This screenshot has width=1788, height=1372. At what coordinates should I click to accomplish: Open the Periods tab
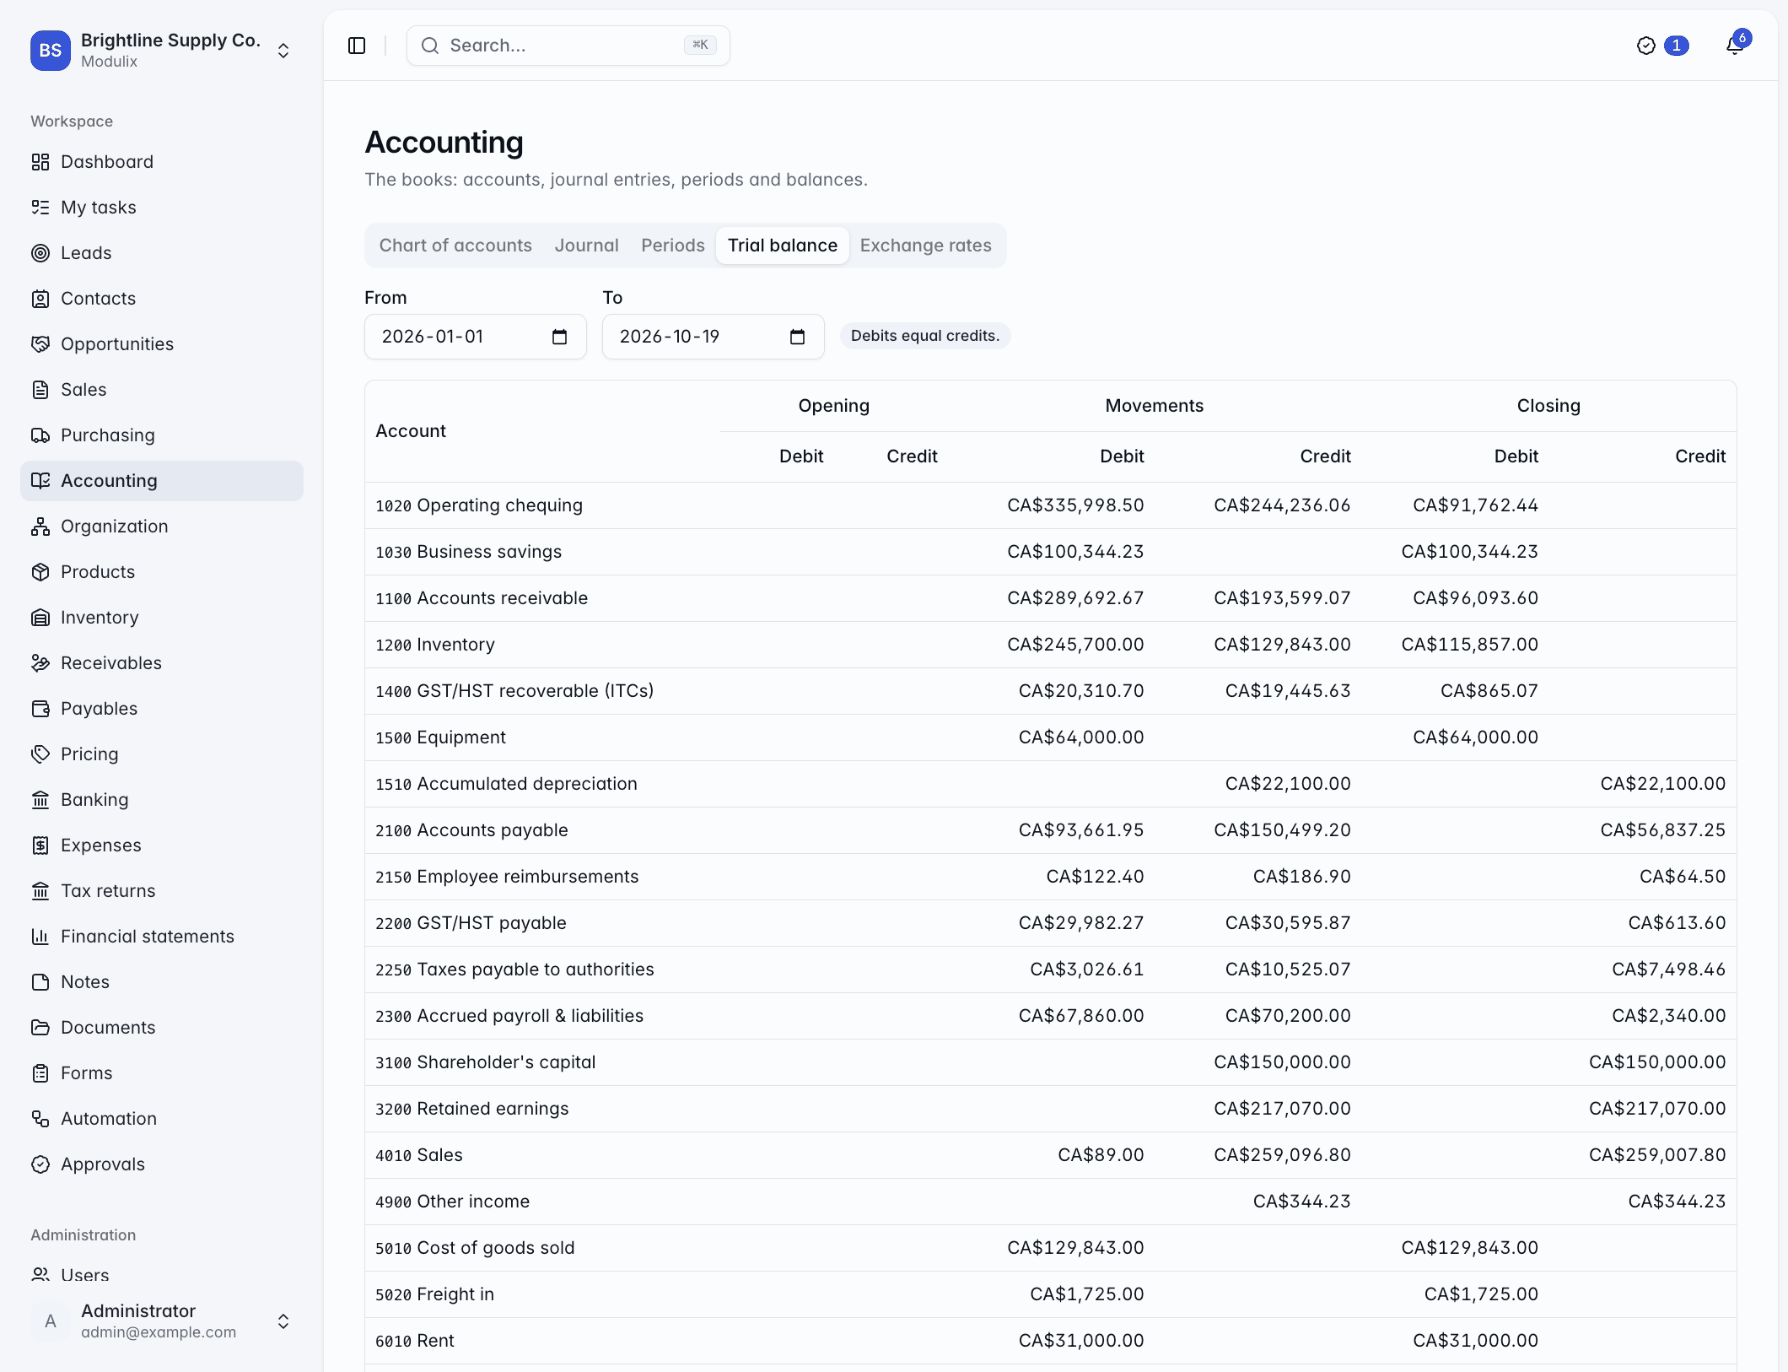click(673, 245)
